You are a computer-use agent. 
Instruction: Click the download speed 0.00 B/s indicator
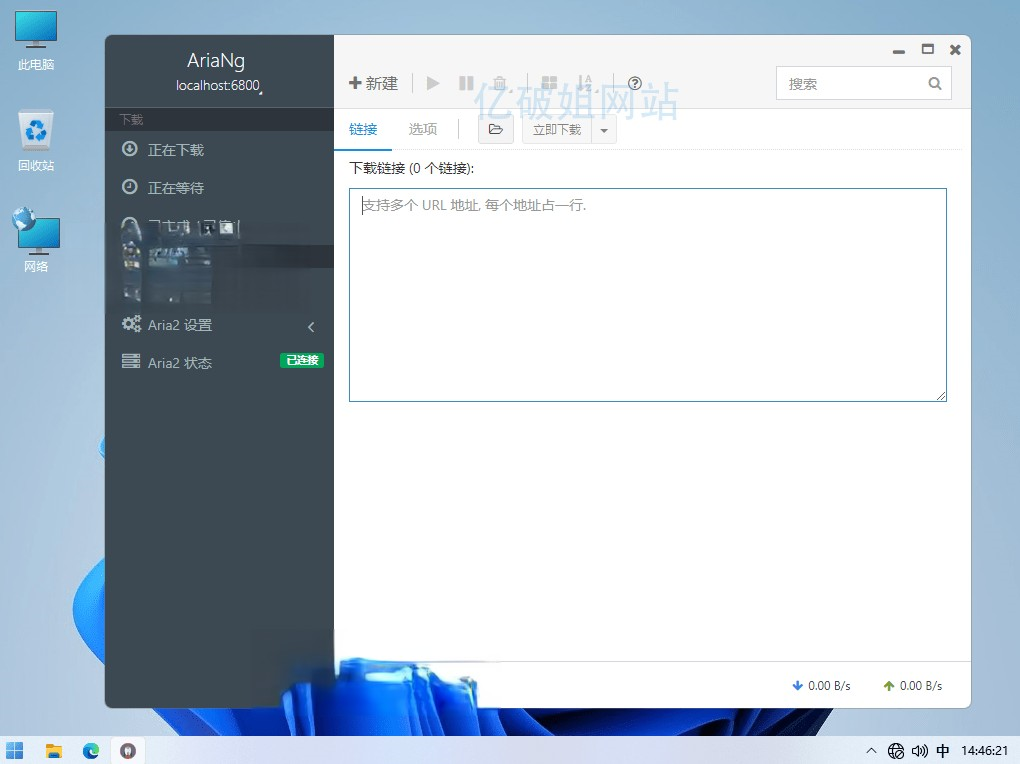point(821,685)
